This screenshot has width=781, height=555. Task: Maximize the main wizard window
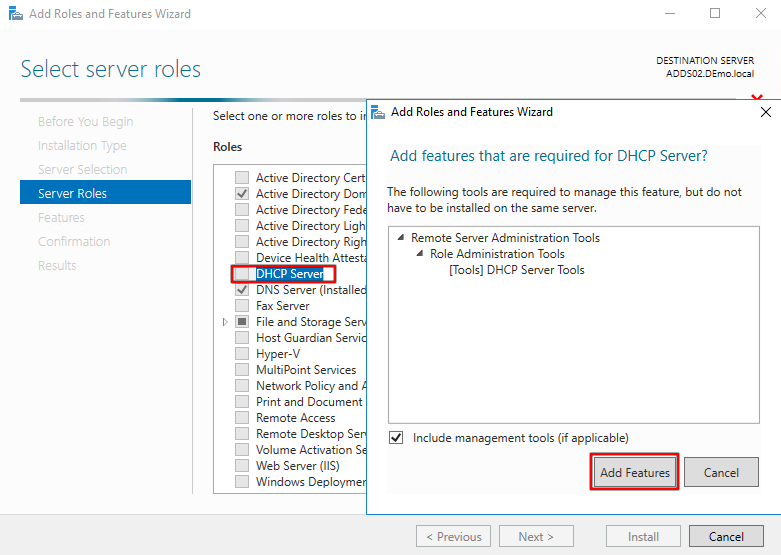[x=715, y=13]
